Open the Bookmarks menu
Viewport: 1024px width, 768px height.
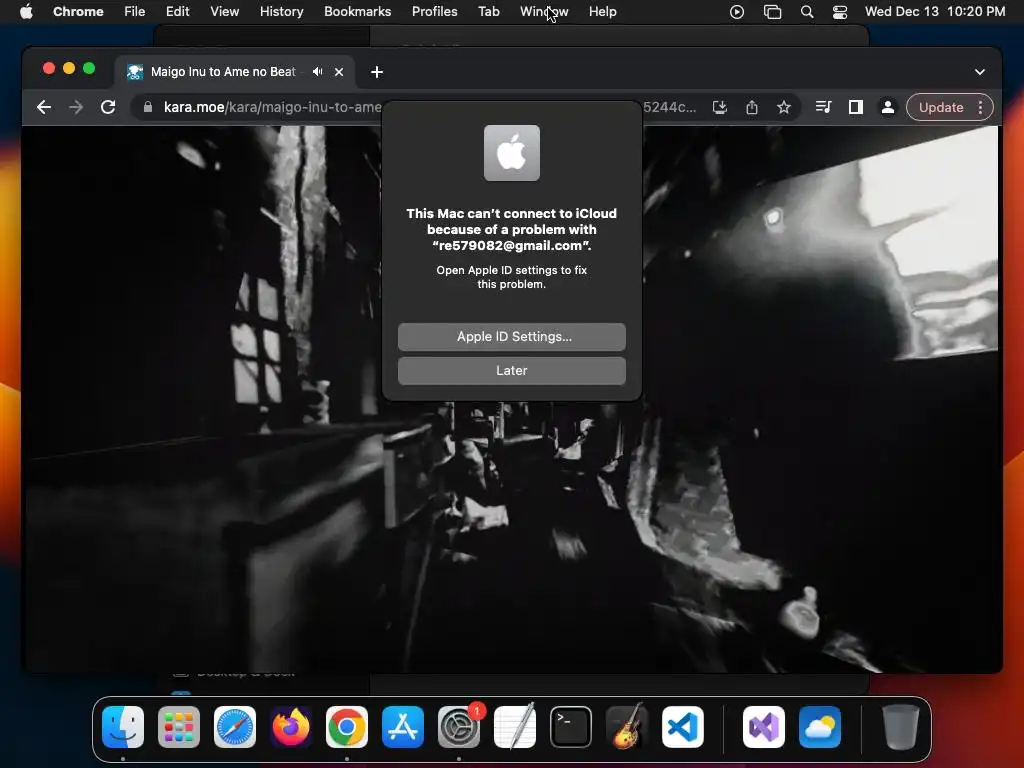[x=357, y=12]
